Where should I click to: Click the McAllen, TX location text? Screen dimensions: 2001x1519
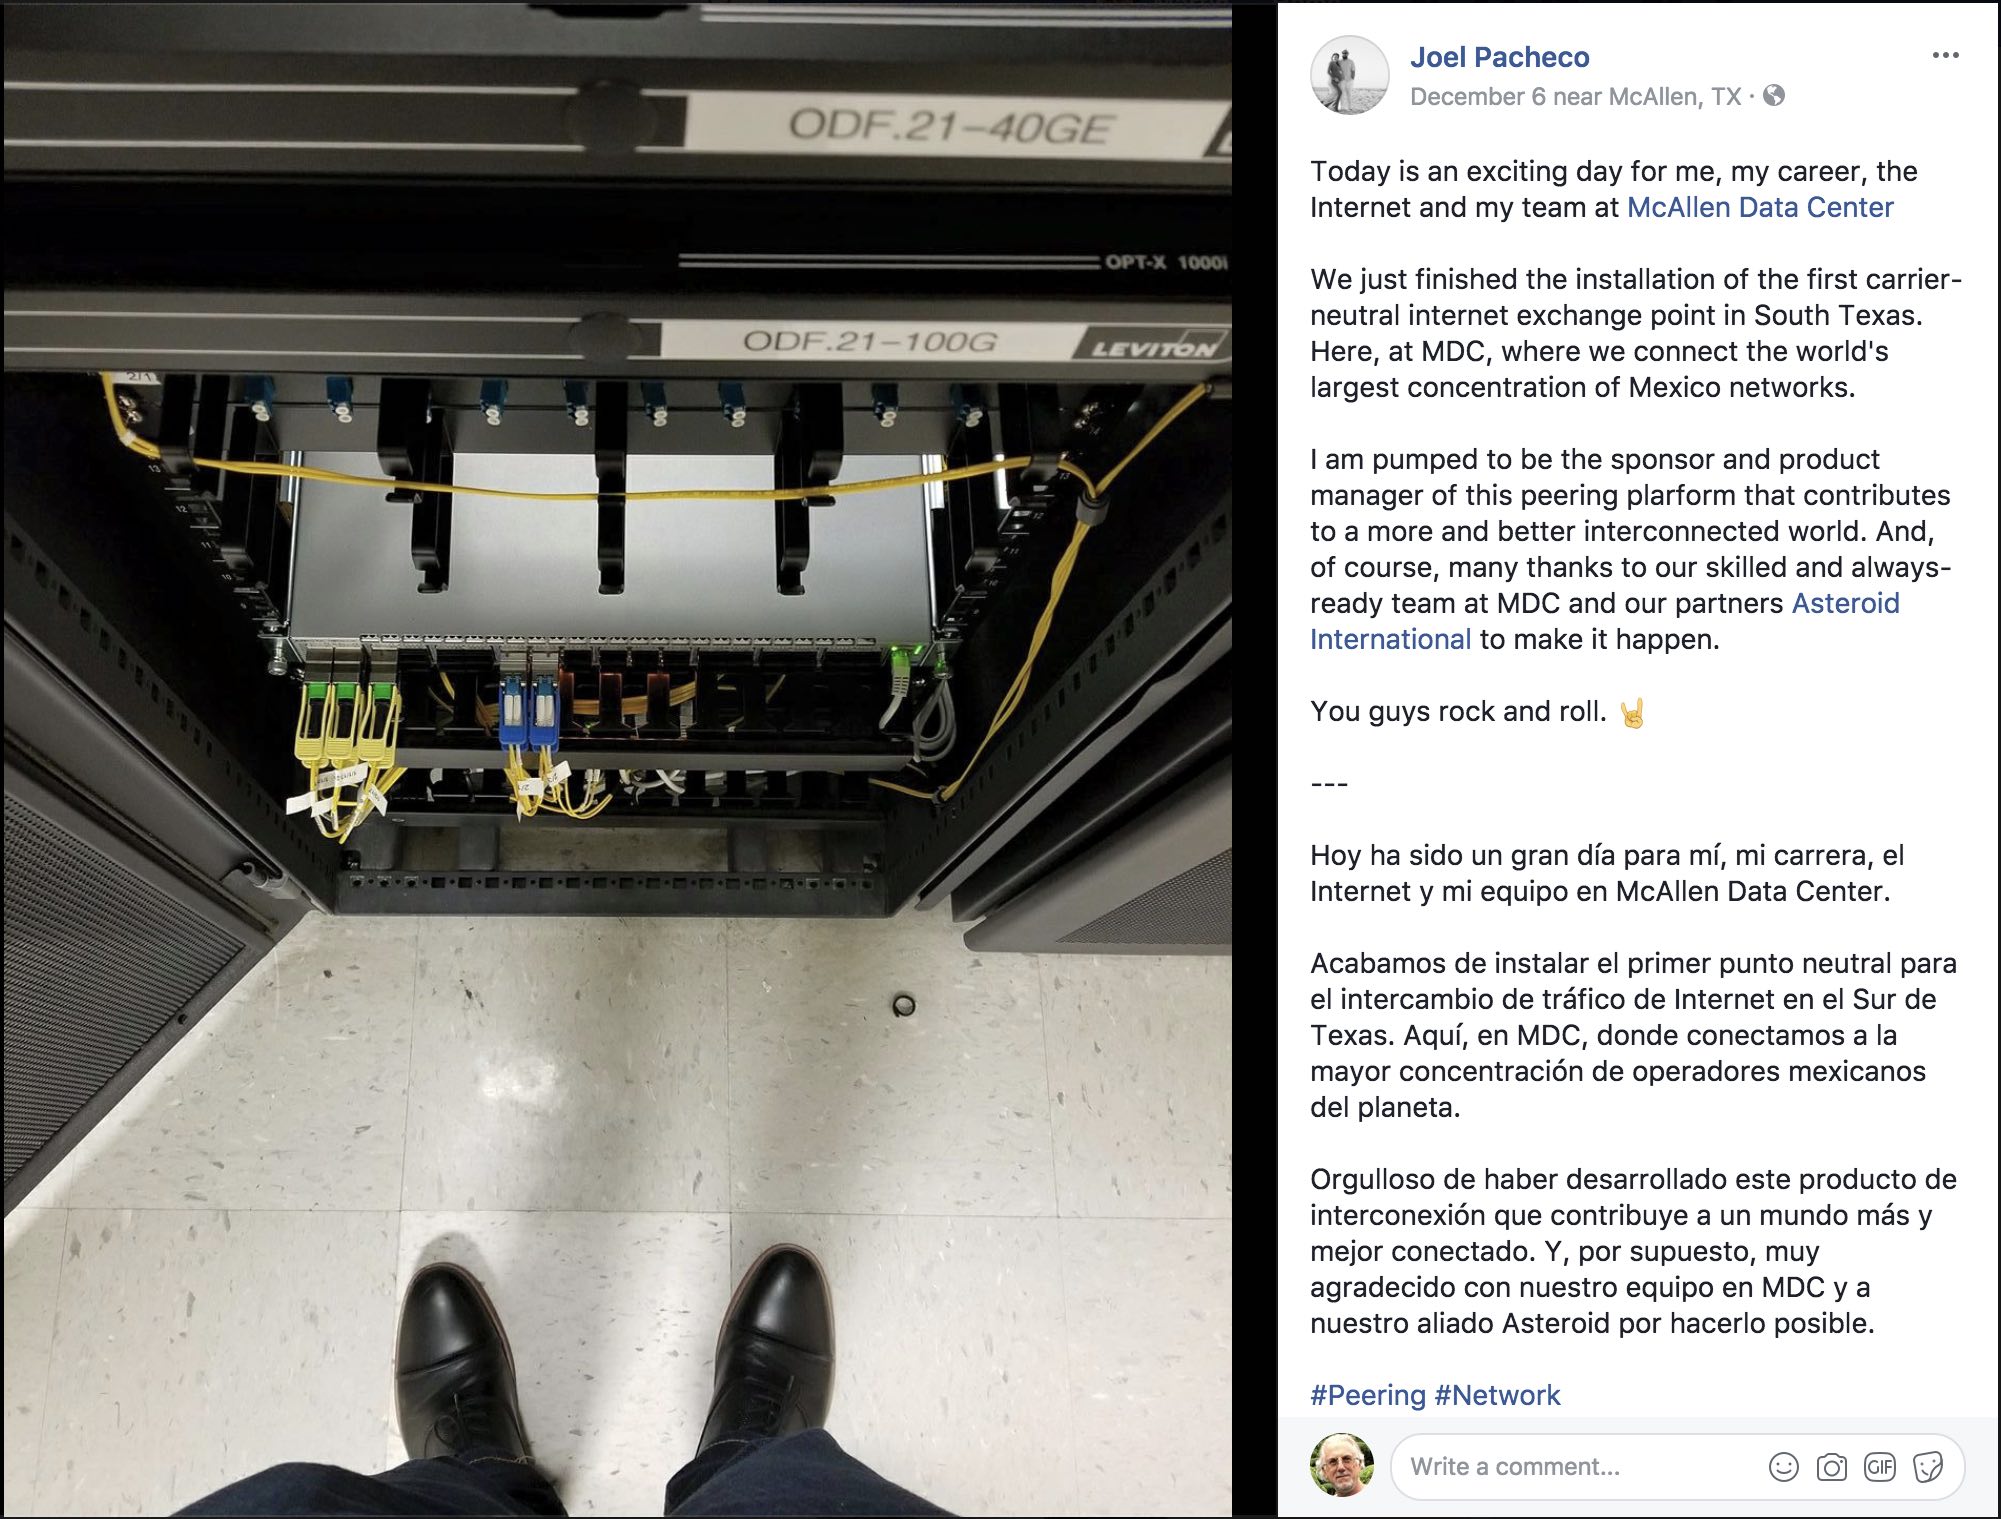1675,97
